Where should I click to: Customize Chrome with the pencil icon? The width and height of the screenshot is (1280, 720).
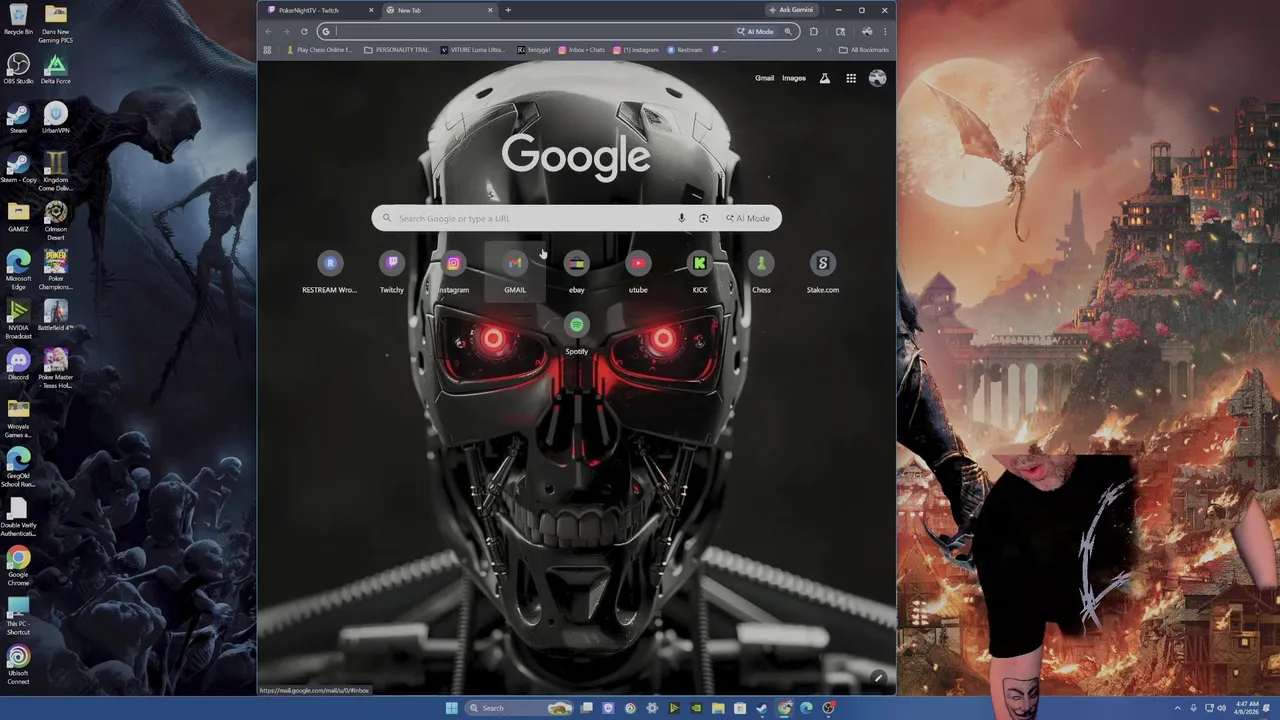[878, 678]
